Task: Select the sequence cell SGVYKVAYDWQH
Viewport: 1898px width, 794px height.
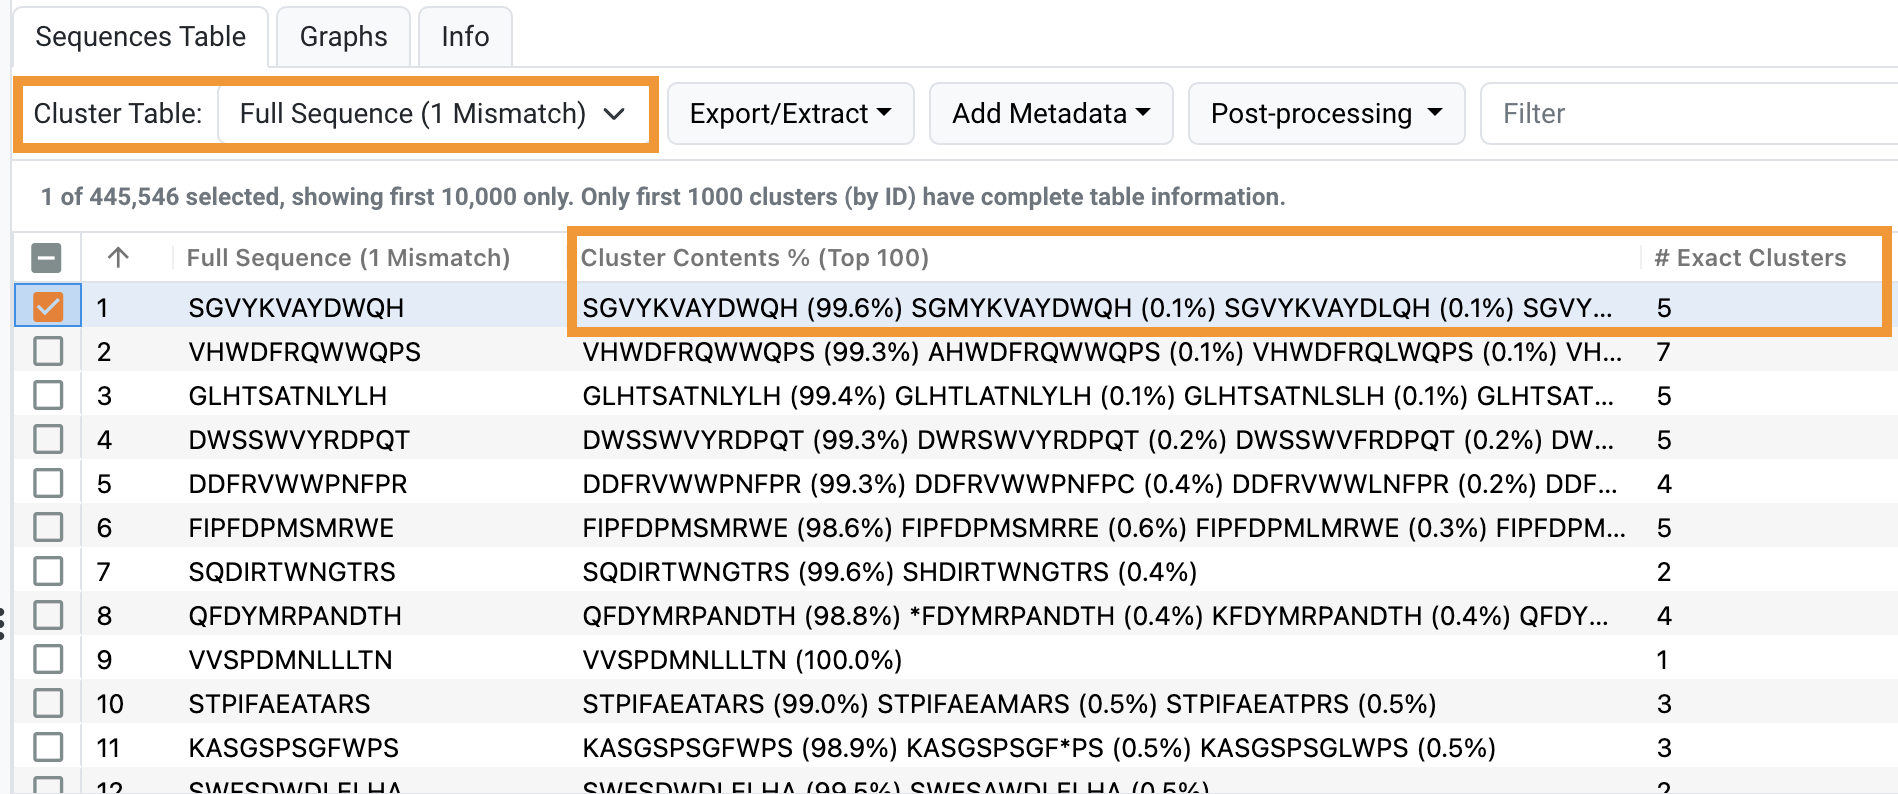Action: (296, 308)
